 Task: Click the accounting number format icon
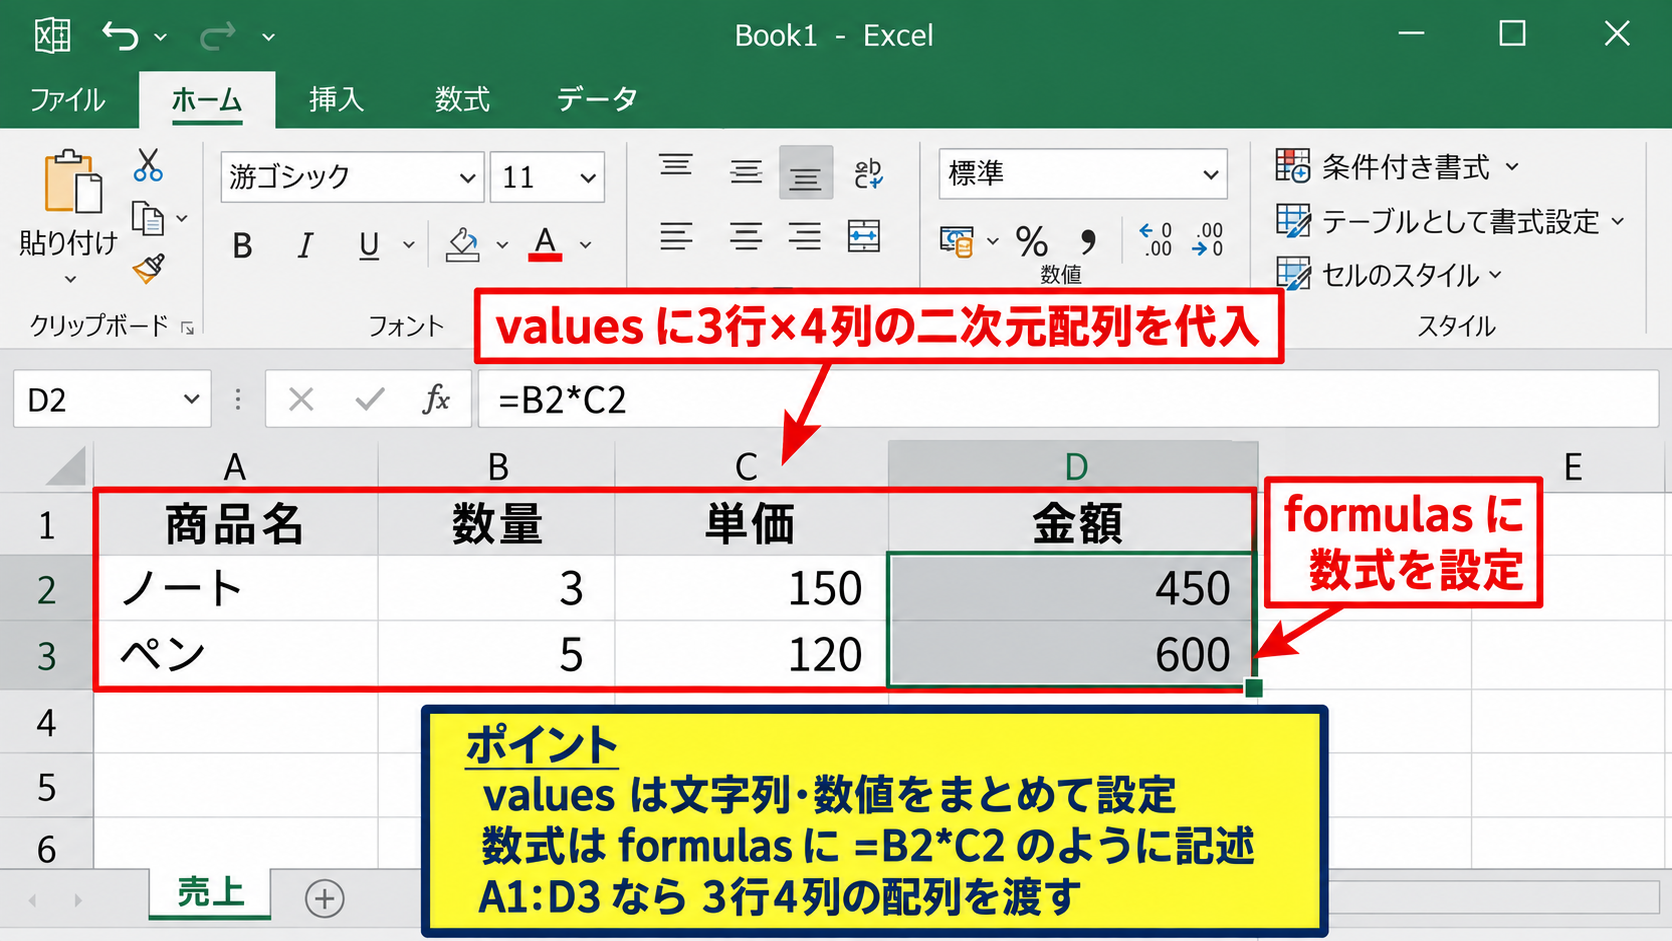point(957,241)
